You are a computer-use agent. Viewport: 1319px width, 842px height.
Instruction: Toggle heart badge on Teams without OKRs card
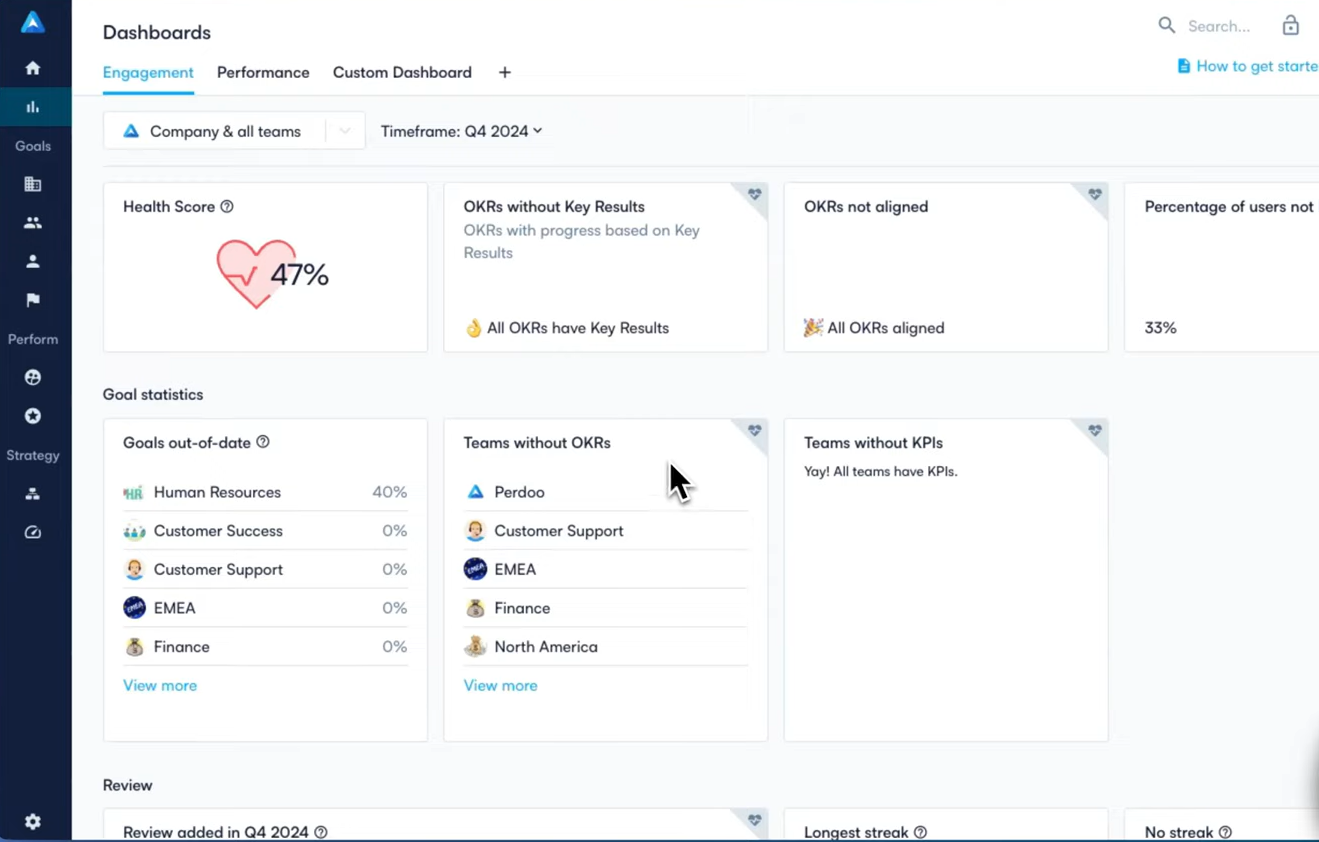pyautogui.click(x=755, y=430)
